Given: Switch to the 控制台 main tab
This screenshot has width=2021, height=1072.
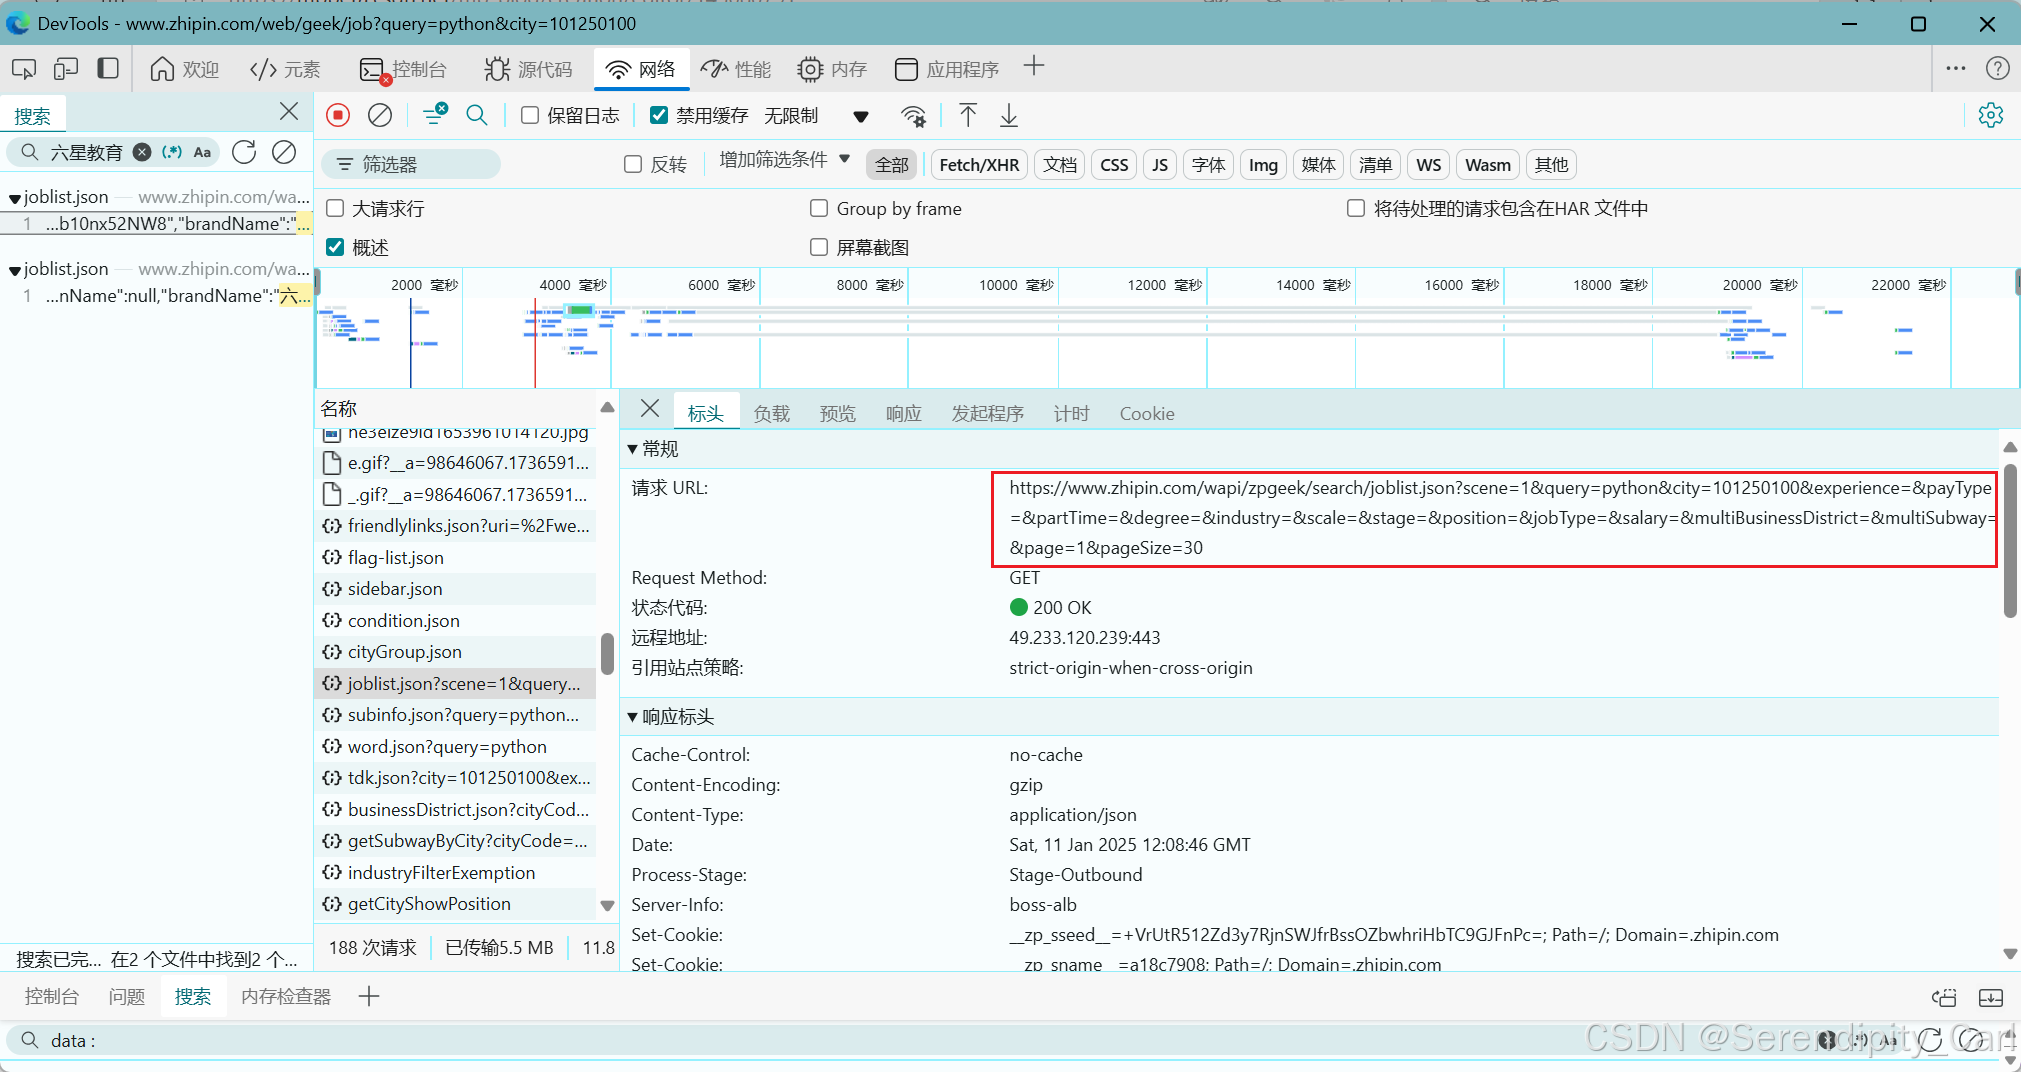Looking at the screenshot, I should (404, 69).
